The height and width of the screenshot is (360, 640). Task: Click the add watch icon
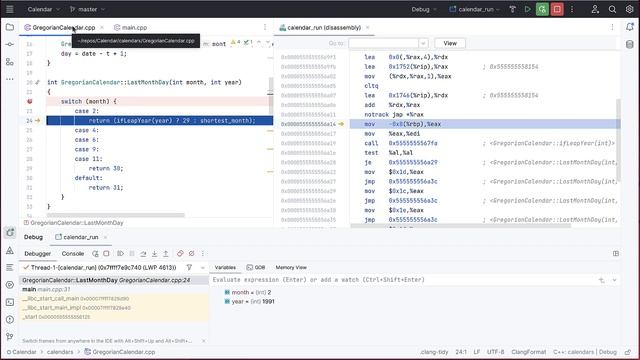602,280
